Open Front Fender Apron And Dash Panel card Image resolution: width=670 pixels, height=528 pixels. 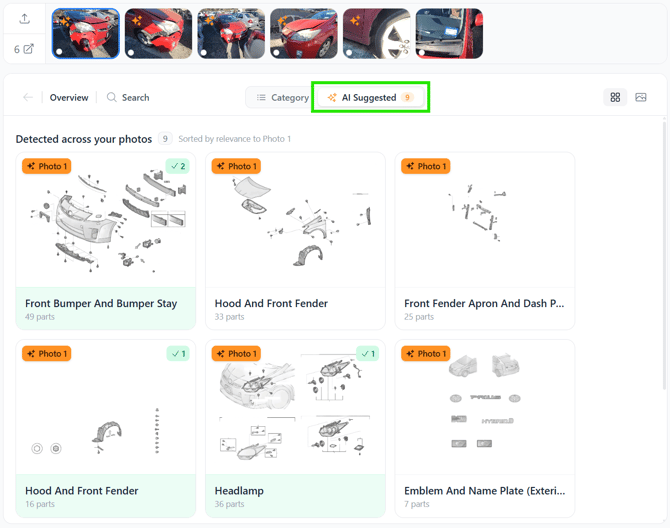point(485,241)
